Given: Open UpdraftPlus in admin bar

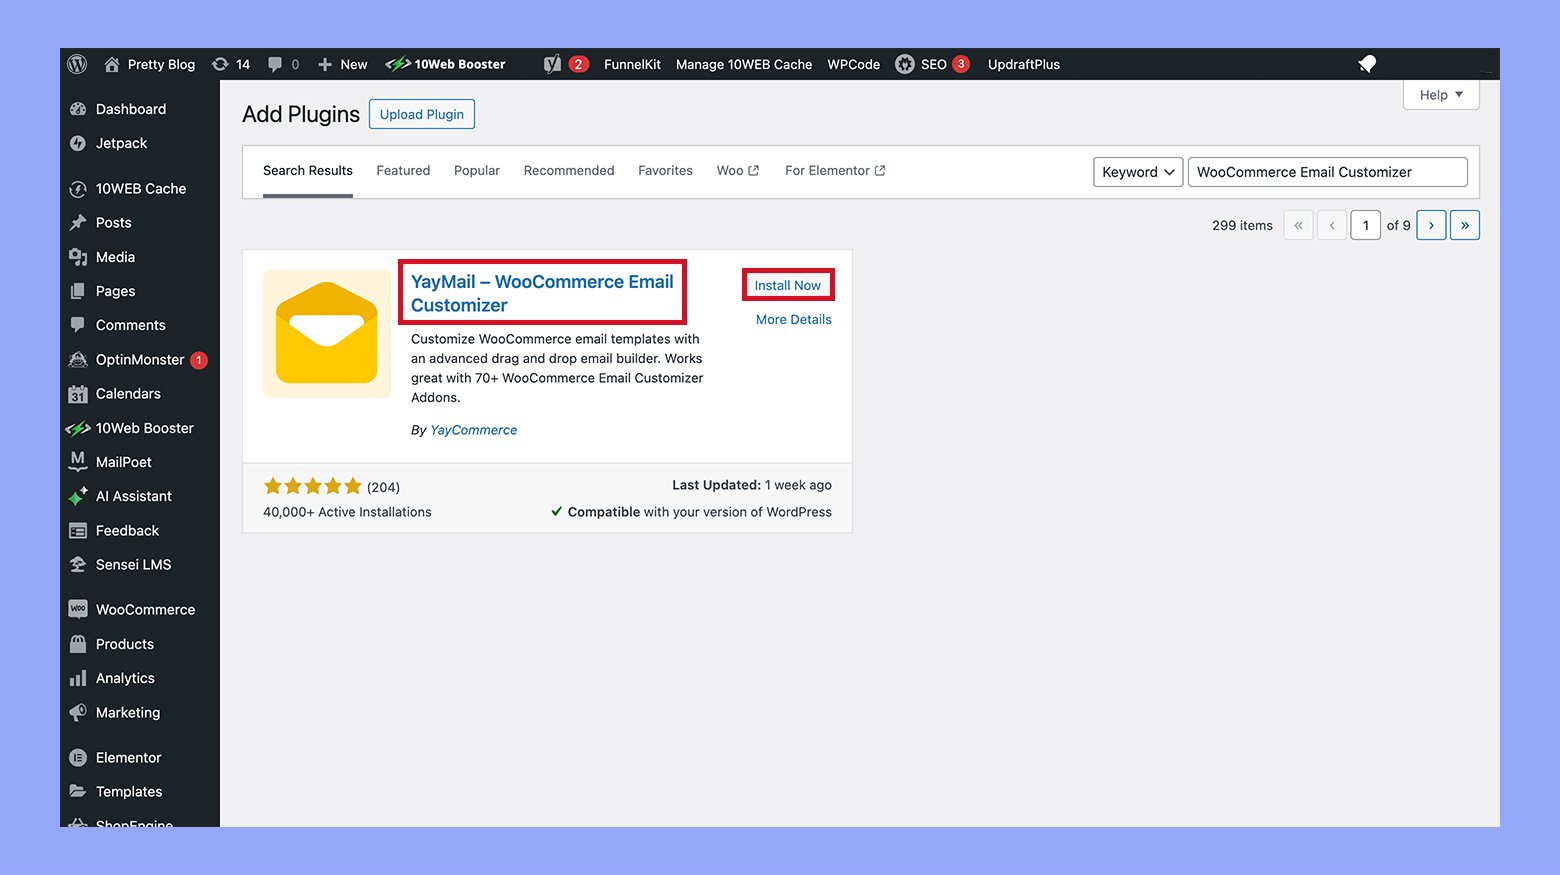Looking at the screenshot, I should point(1024,64).
